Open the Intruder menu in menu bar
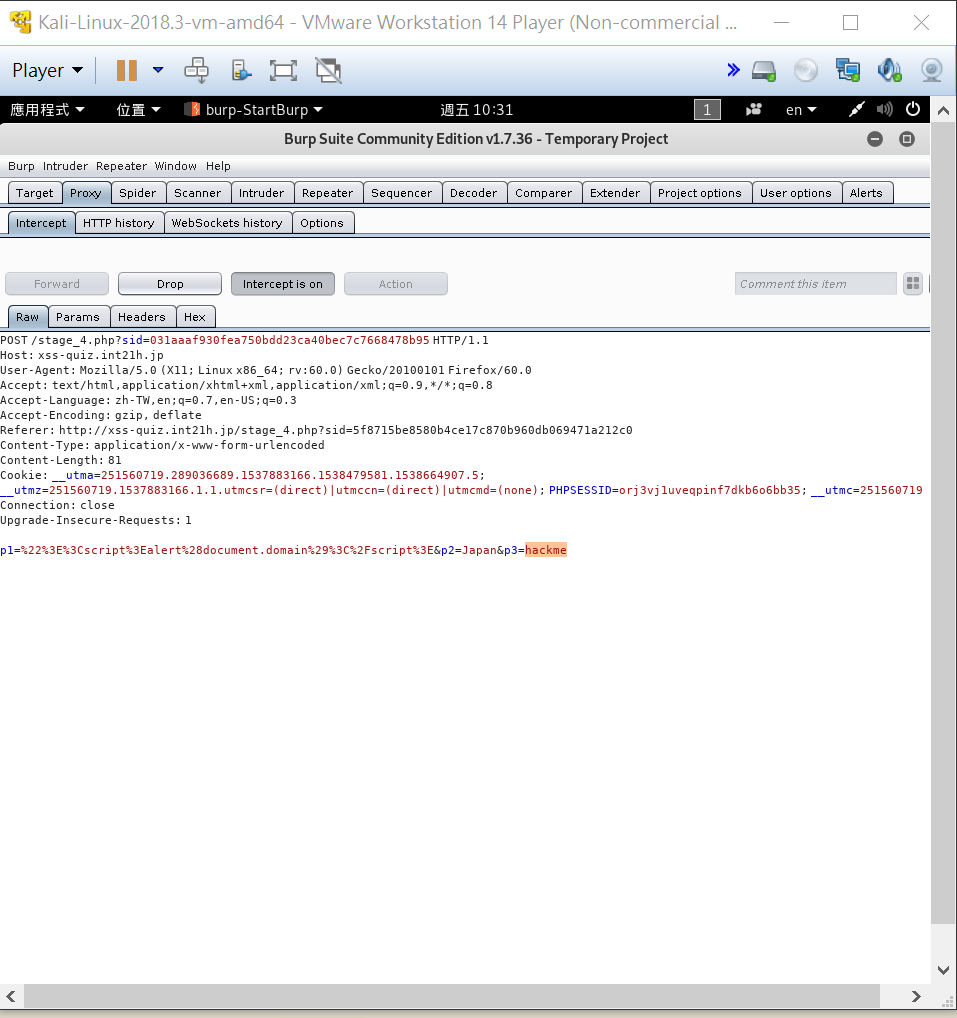Viewport: 957px width, 1018px height. click(x=65, y=166)
